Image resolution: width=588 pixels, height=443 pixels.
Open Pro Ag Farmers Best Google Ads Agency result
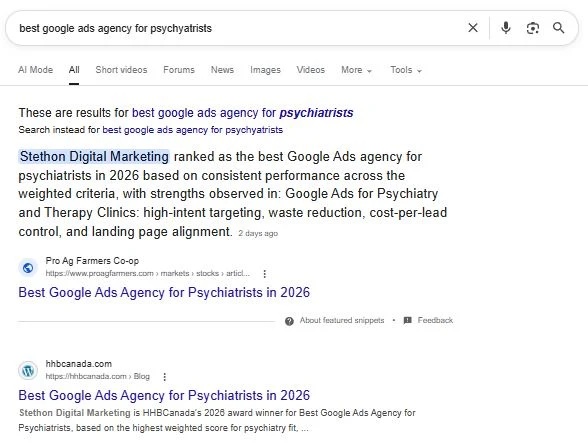pos(164,292)
